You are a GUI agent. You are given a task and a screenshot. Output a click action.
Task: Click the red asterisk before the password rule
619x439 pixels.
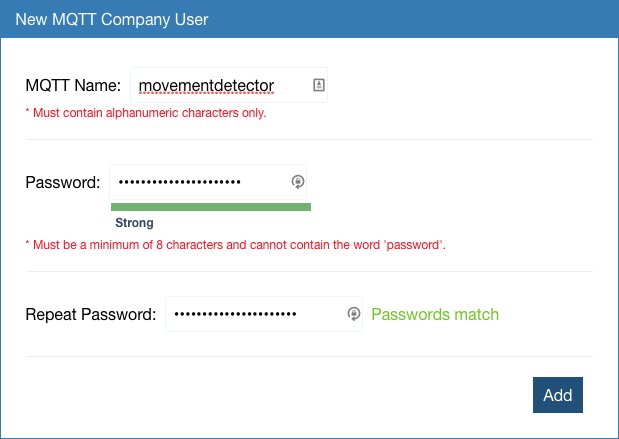pos(28,244)
